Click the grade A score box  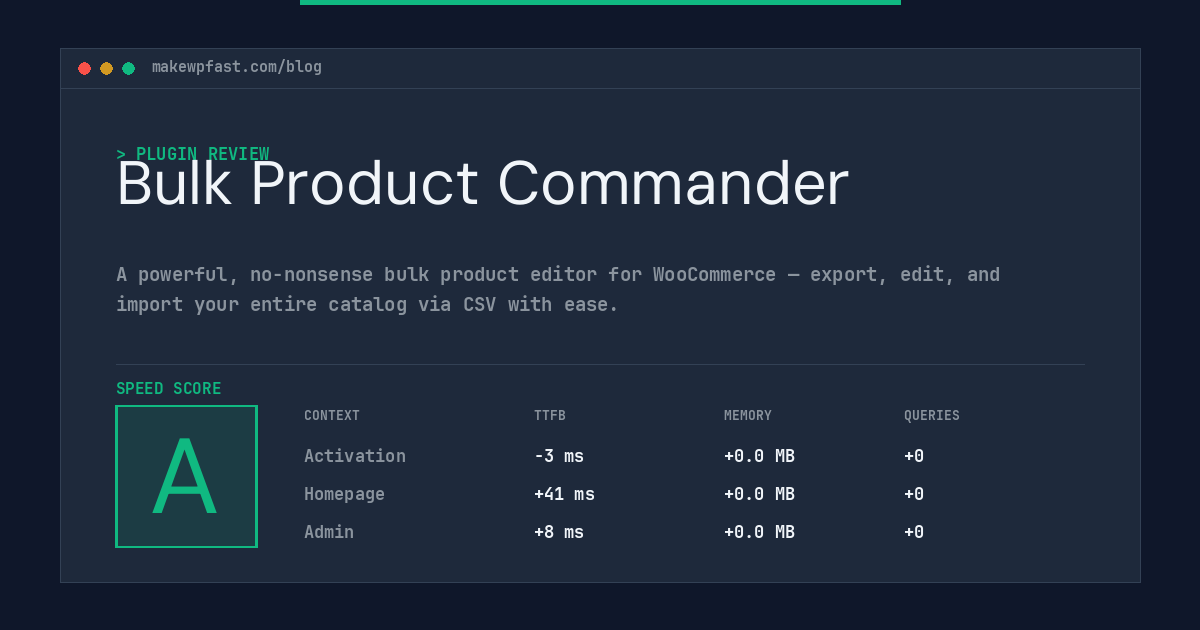click(186, 476)
